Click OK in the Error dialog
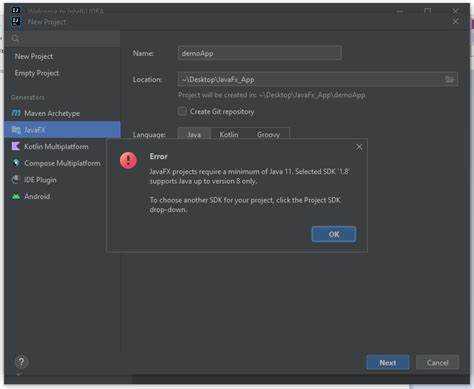474x389 pixels. pyautogui.click(x=334, y=234)
